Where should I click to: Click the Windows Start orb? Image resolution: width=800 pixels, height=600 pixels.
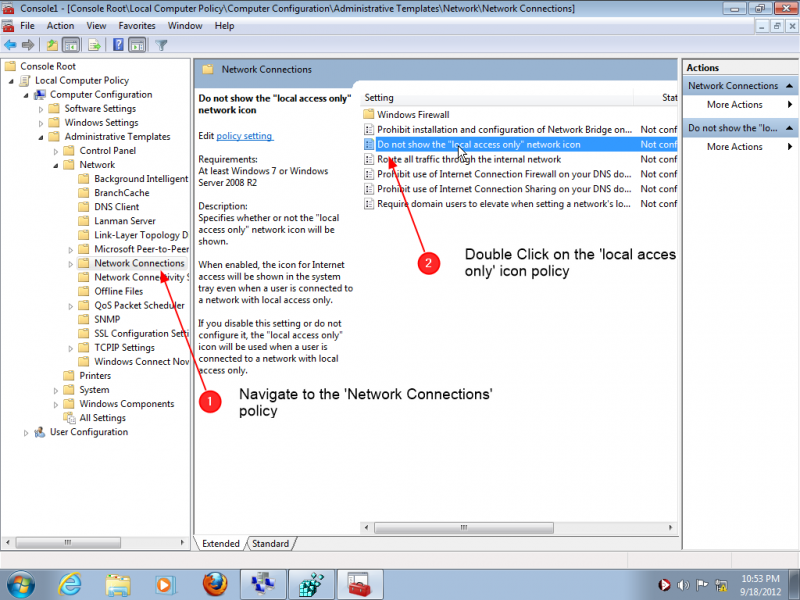(x=20, y=584)
